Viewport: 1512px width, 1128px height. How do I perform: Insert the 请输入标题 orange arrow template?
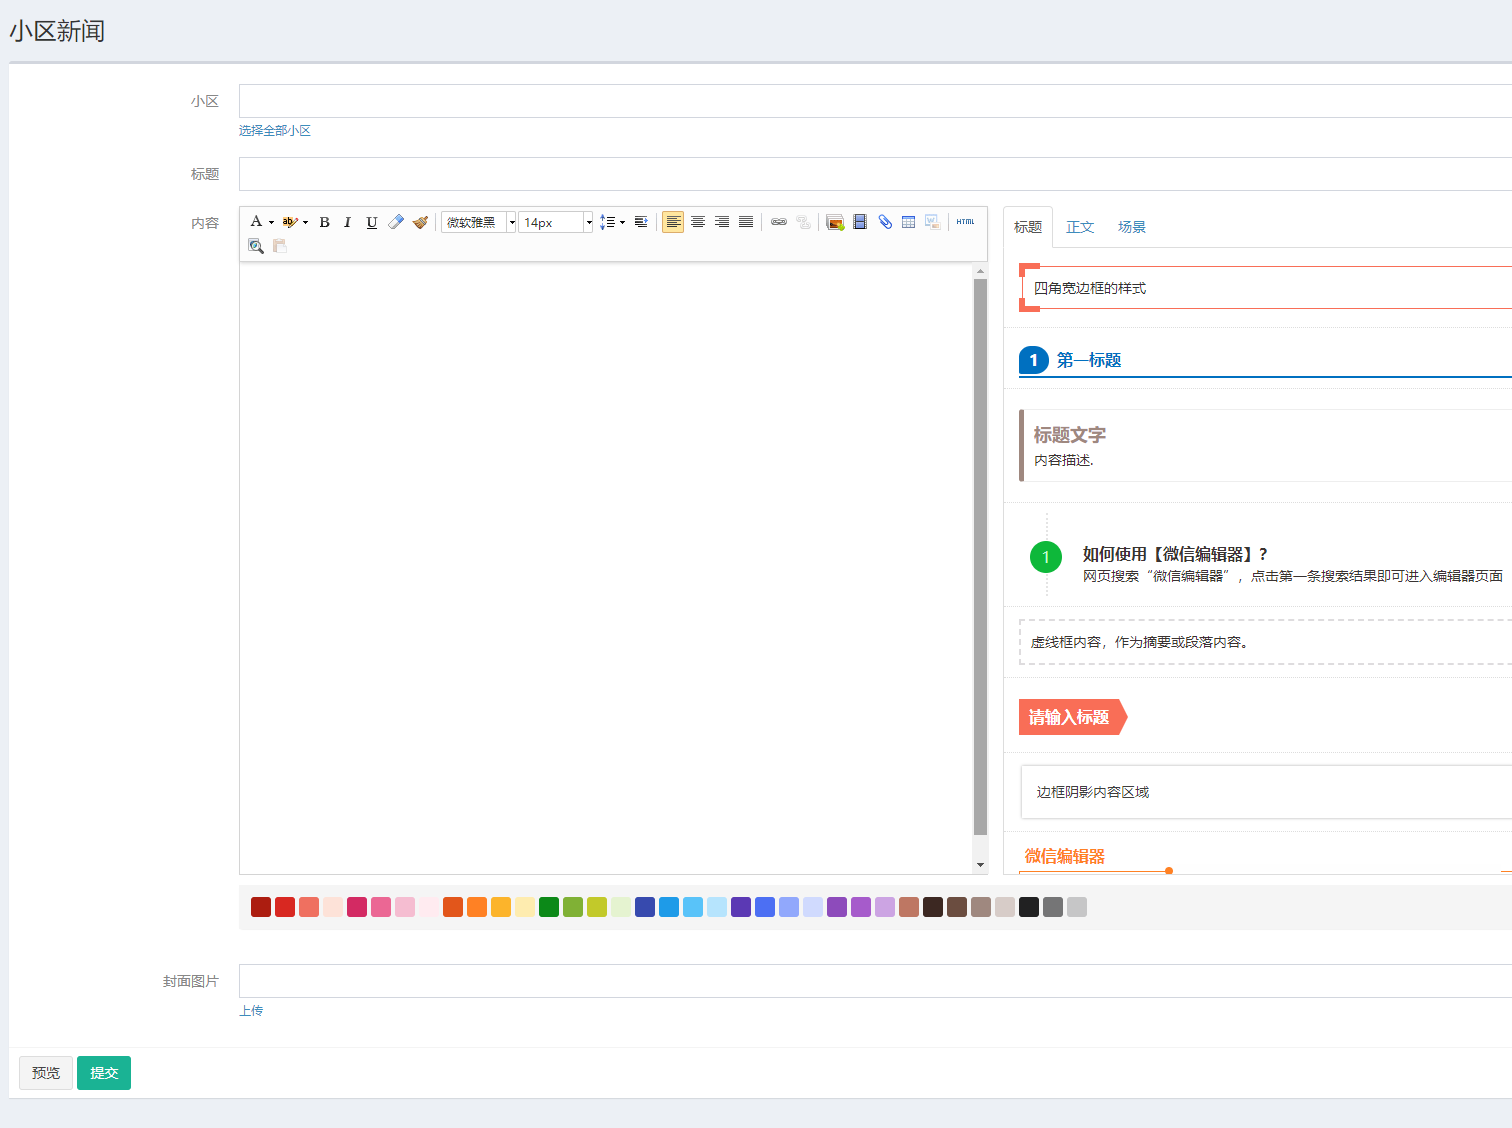(x=1073, y=717)
